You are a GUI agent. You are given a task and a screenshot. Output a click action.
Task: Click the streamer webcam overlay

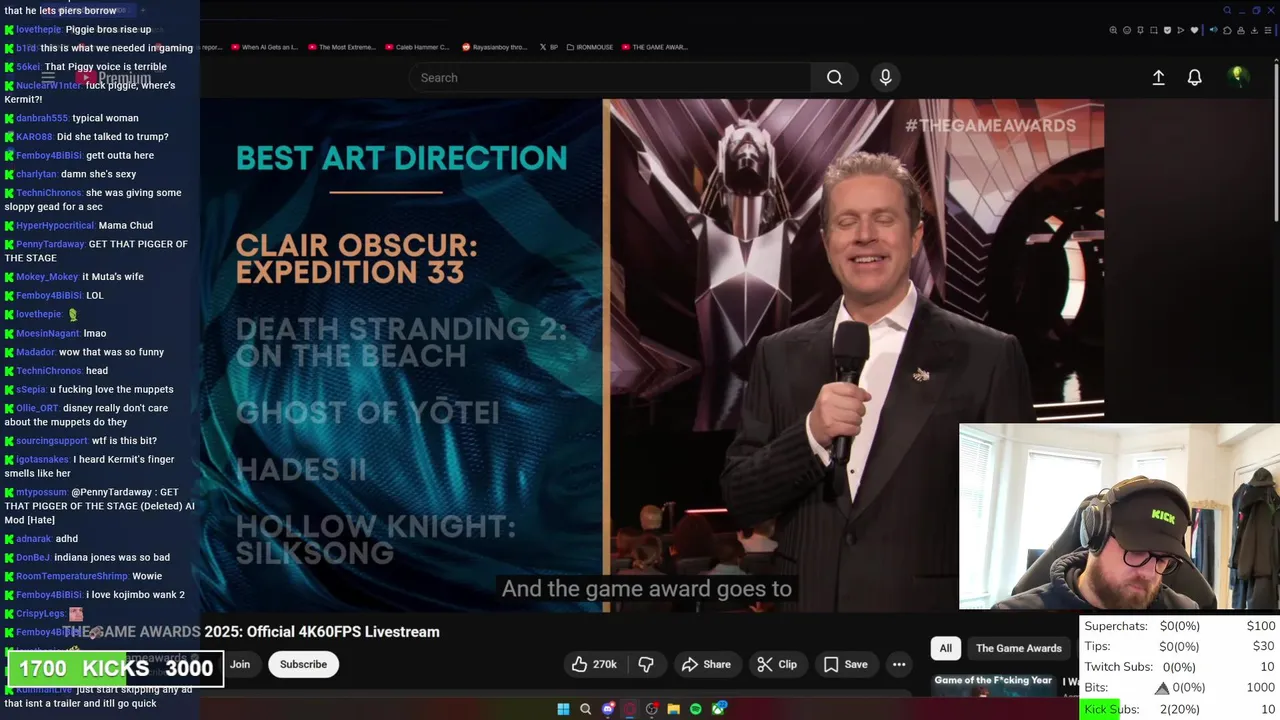[x=1119, y=517]
